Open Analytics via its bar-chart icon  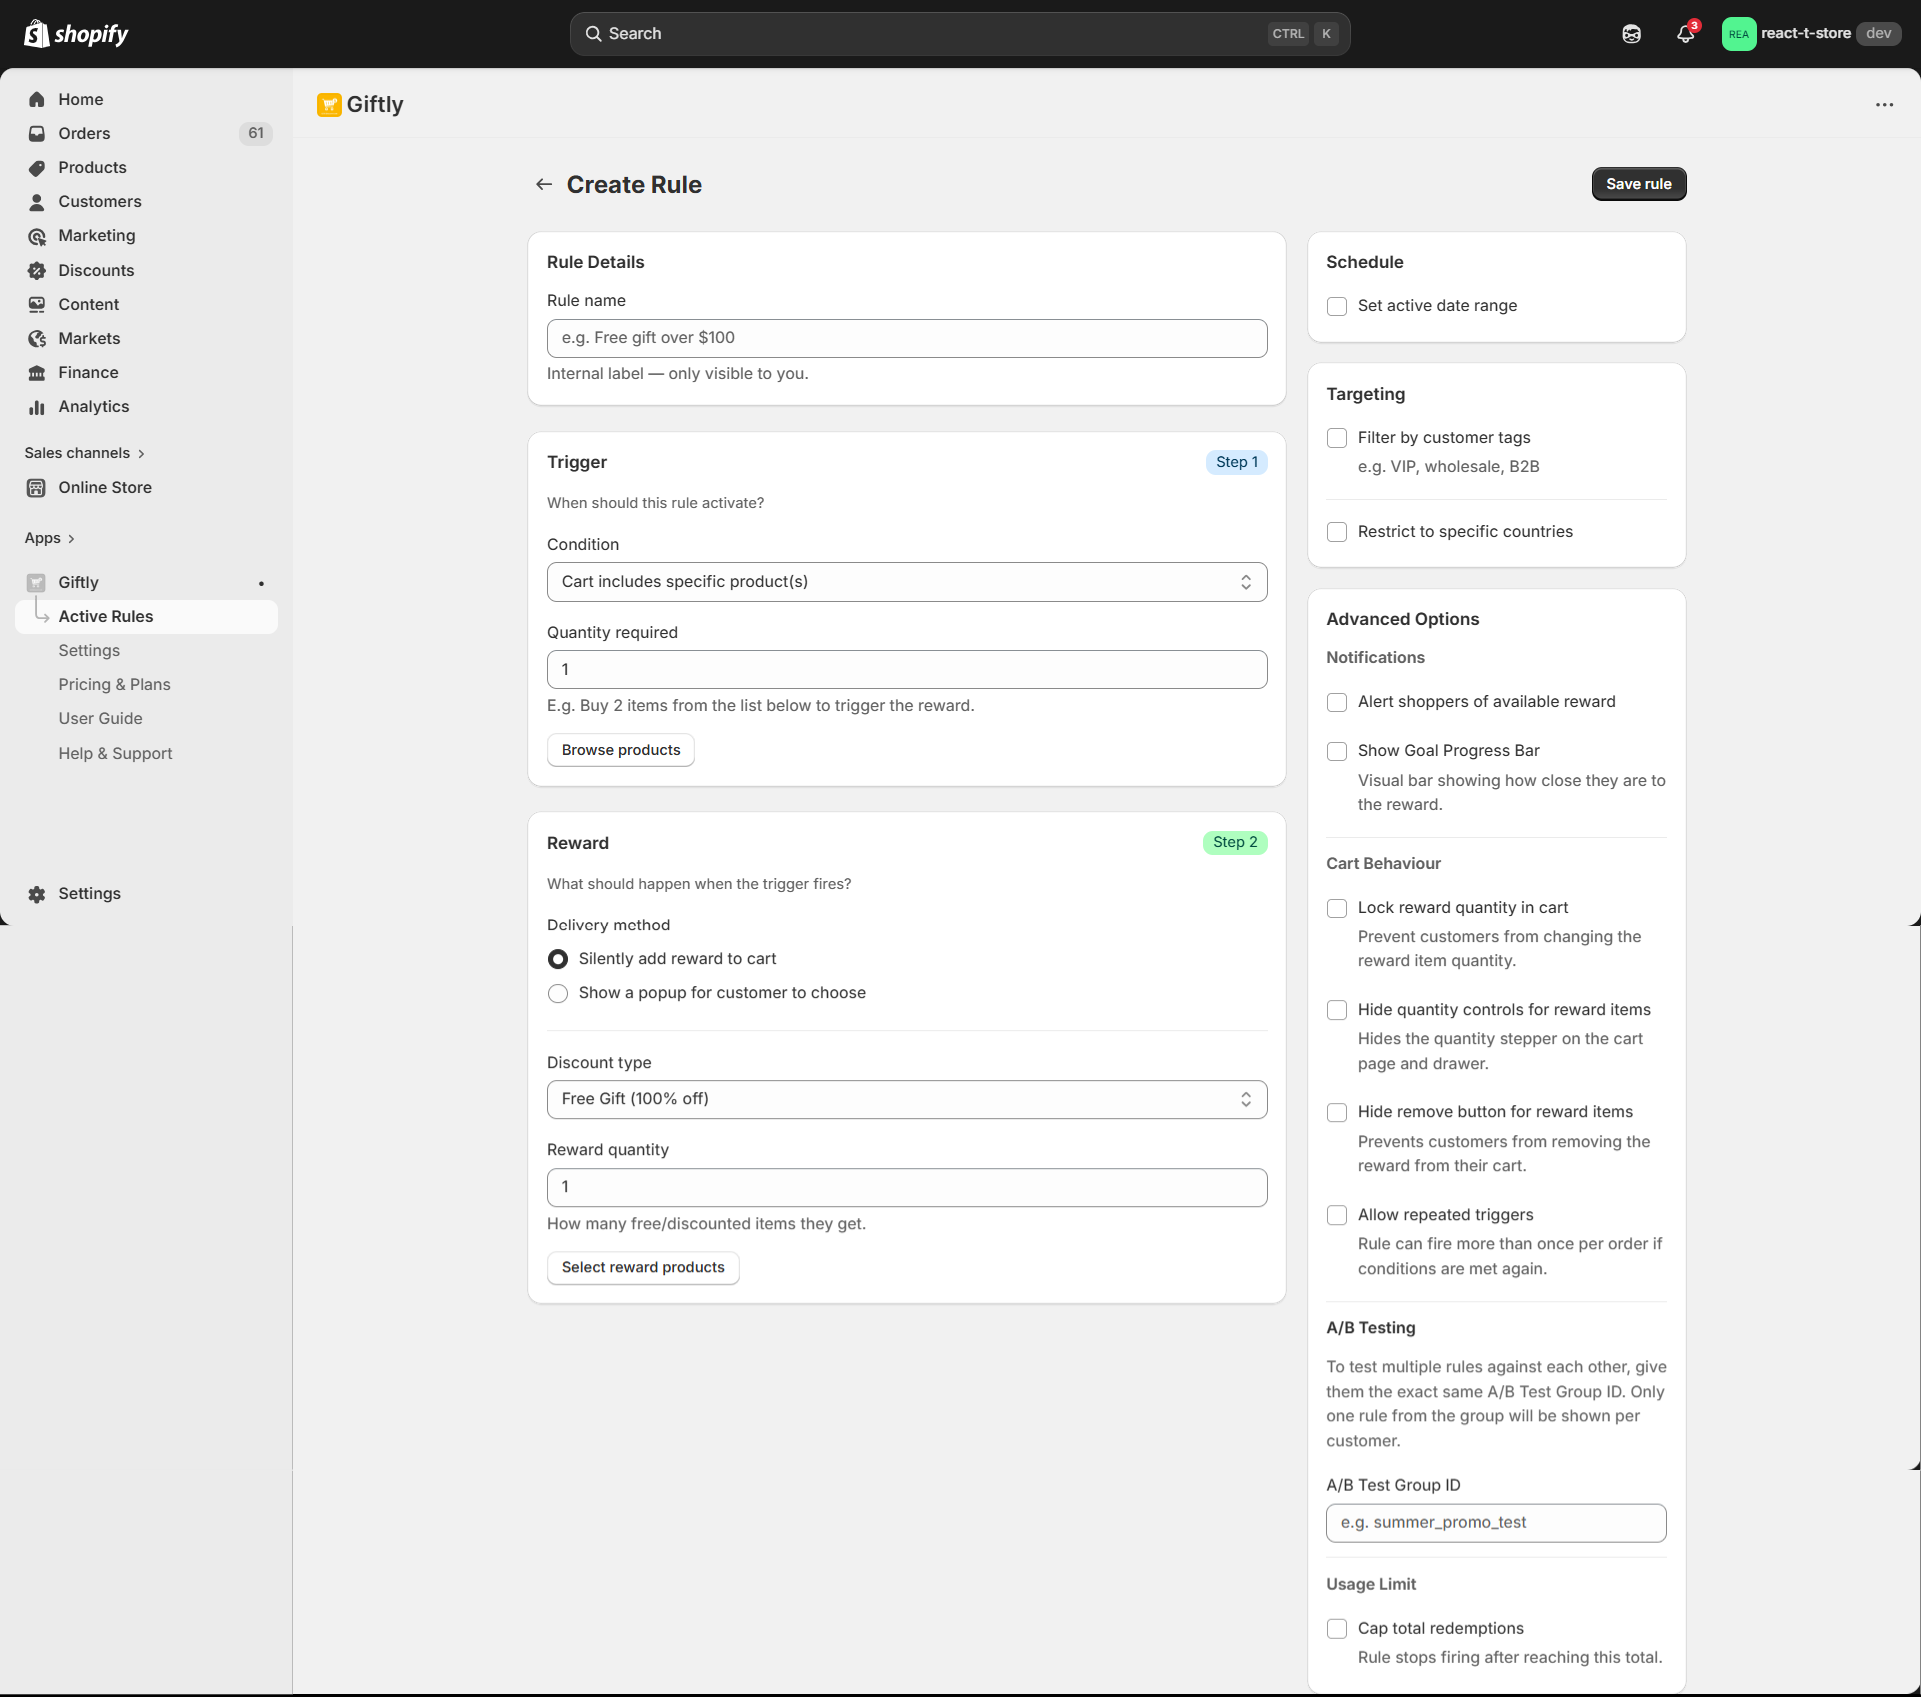tap(37, 407)
